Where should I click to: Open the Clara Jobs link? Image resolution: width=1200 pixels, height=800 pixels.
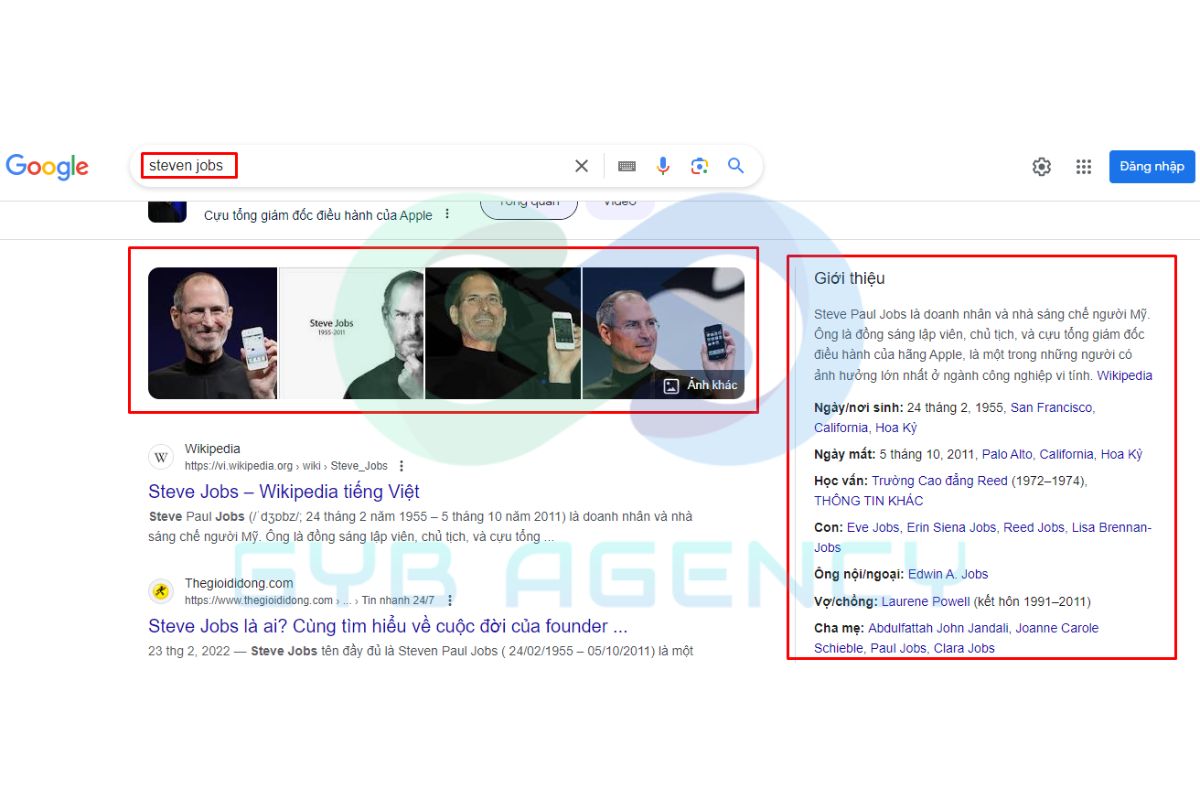964,648
